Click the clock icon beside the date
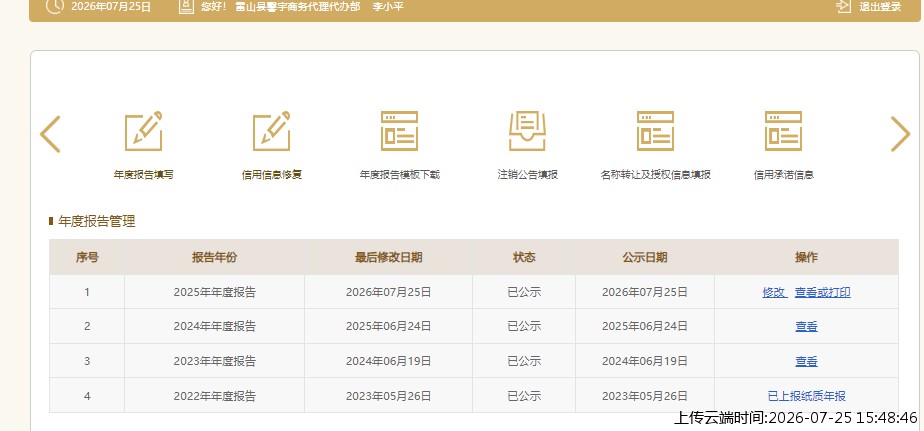 click(54, 6)
